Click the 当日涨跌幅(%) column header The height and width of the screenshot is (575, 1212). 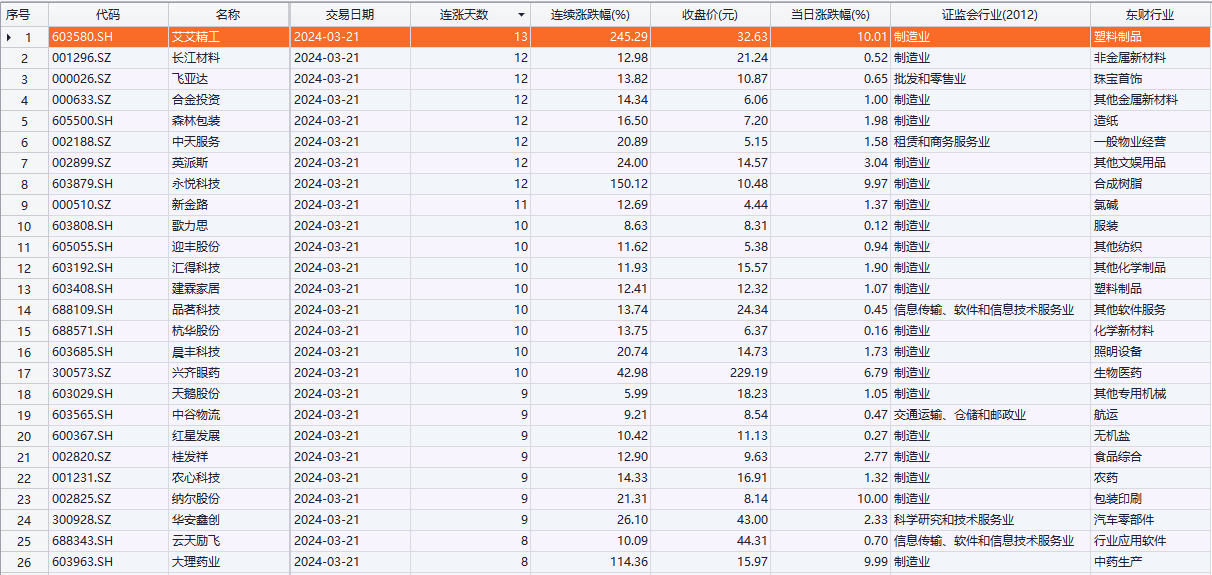[829, 15]
